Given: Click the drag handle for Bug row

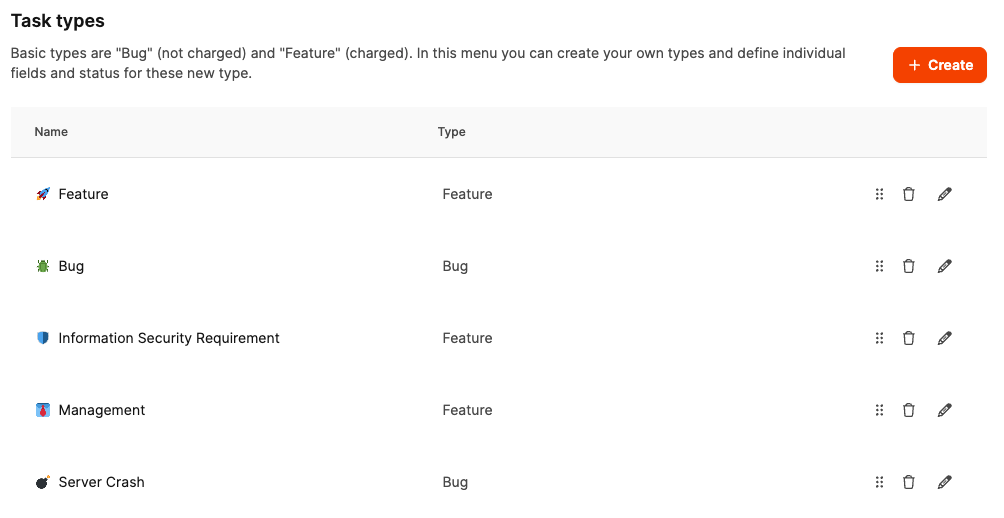Looking at the screenshot, I should (x=879, y=266).
